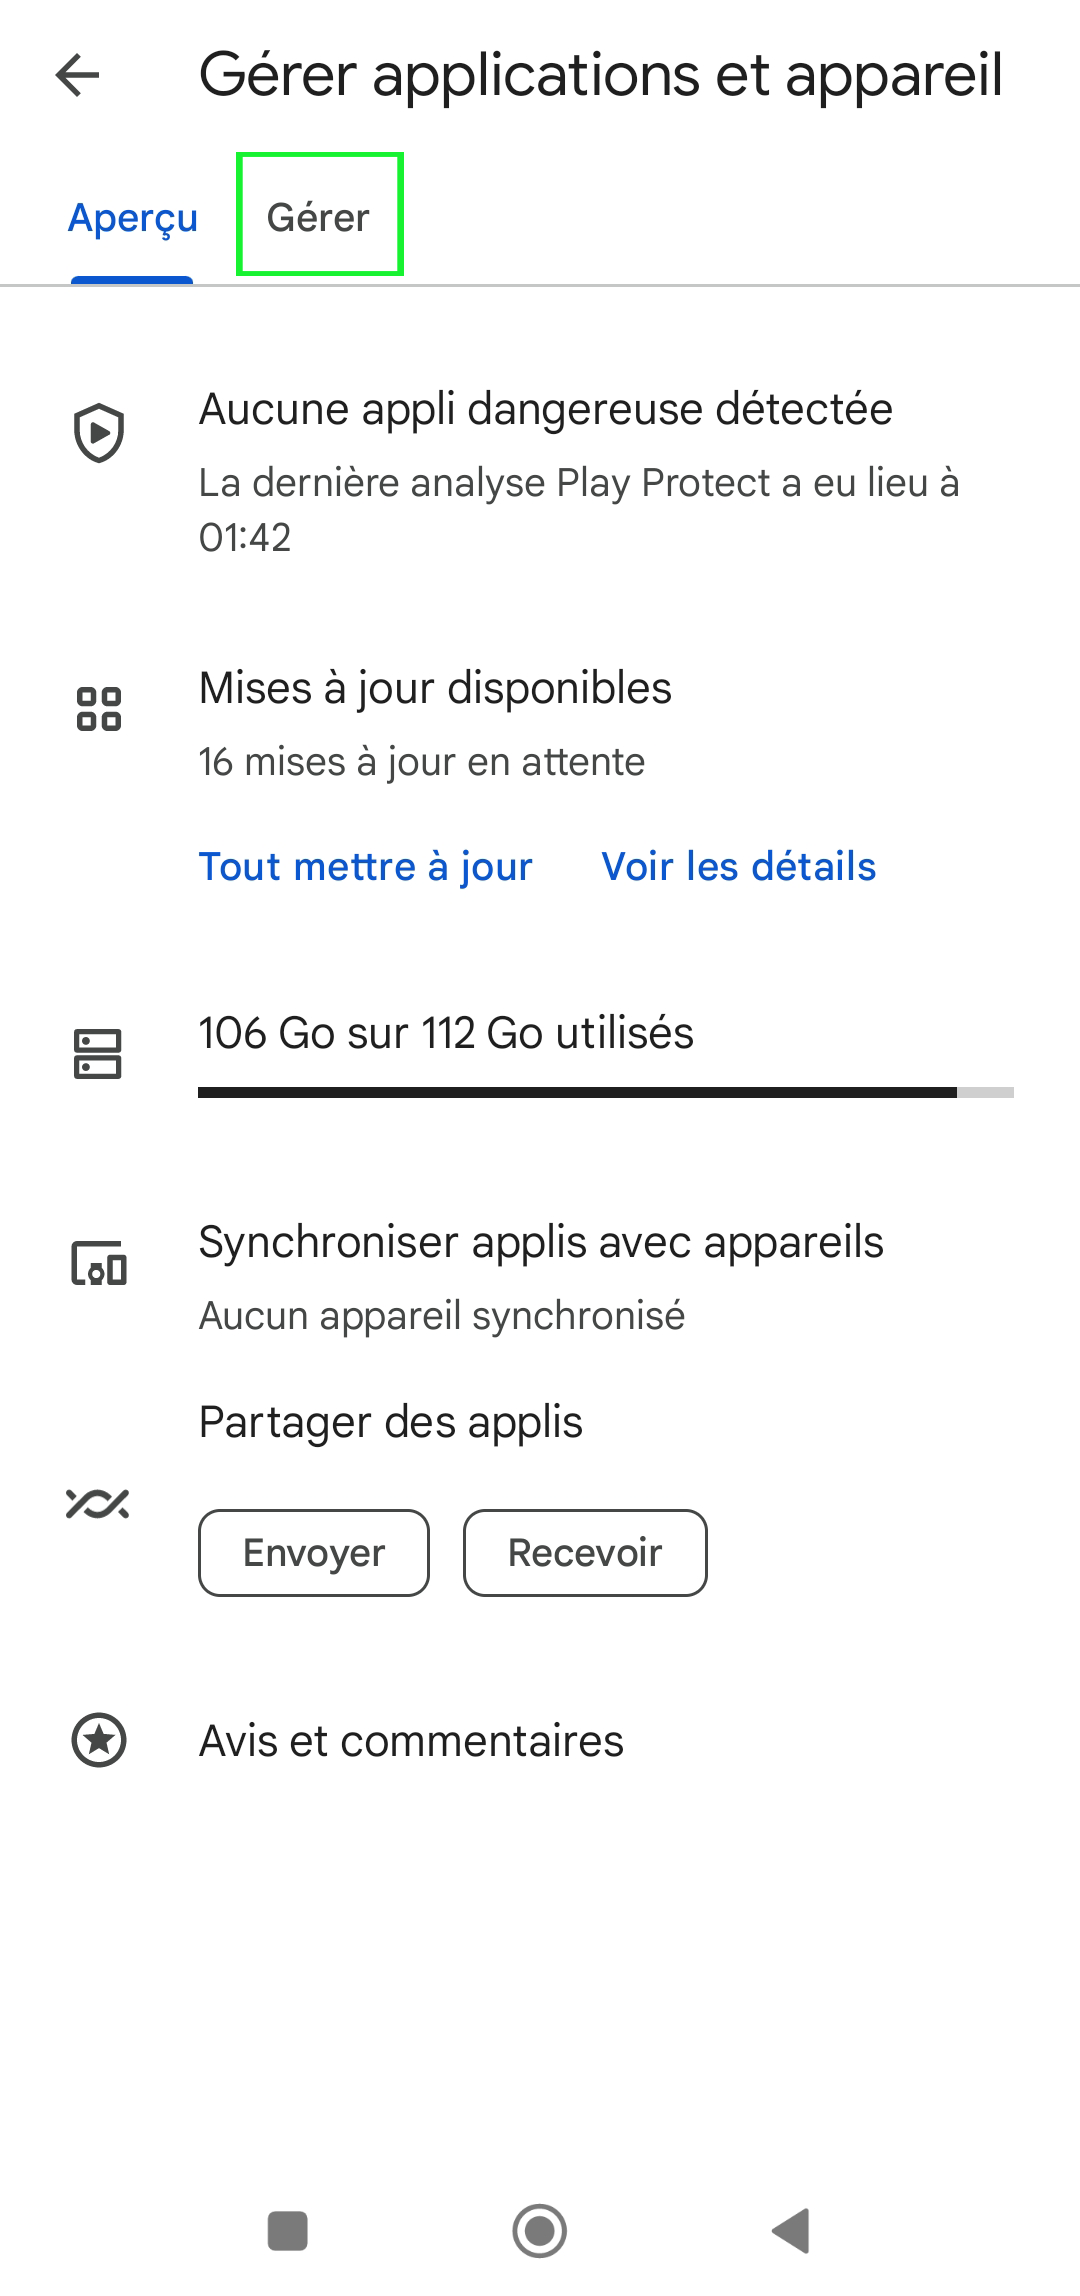Tap Android back triangle button

coord(791,2231)
